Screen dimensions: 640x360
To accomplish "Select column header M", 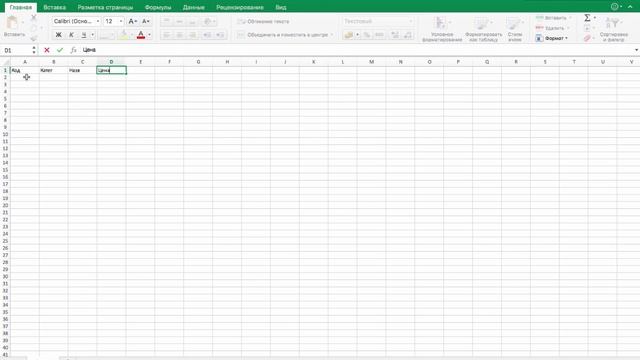I will pos(371,62).
